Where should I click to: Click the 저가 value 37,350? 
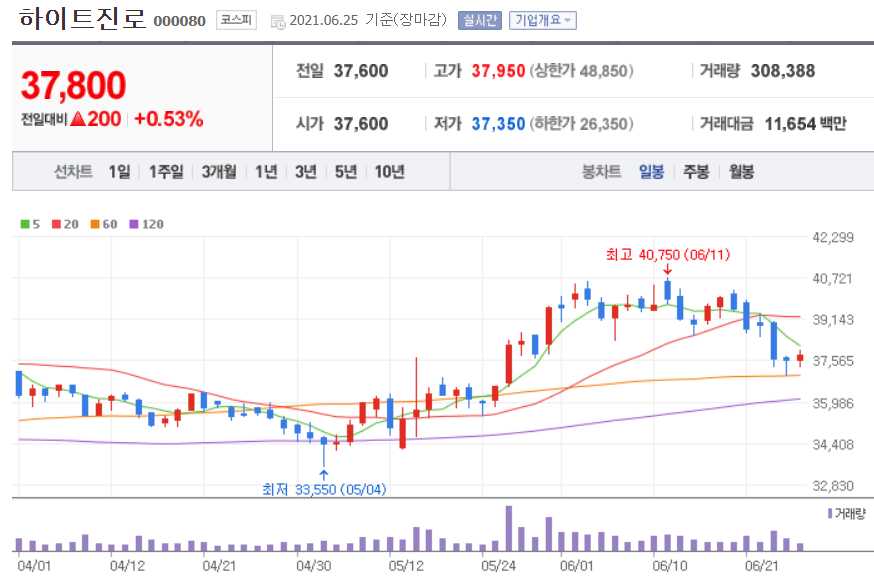pyautogui.click(x=498, y=123)
